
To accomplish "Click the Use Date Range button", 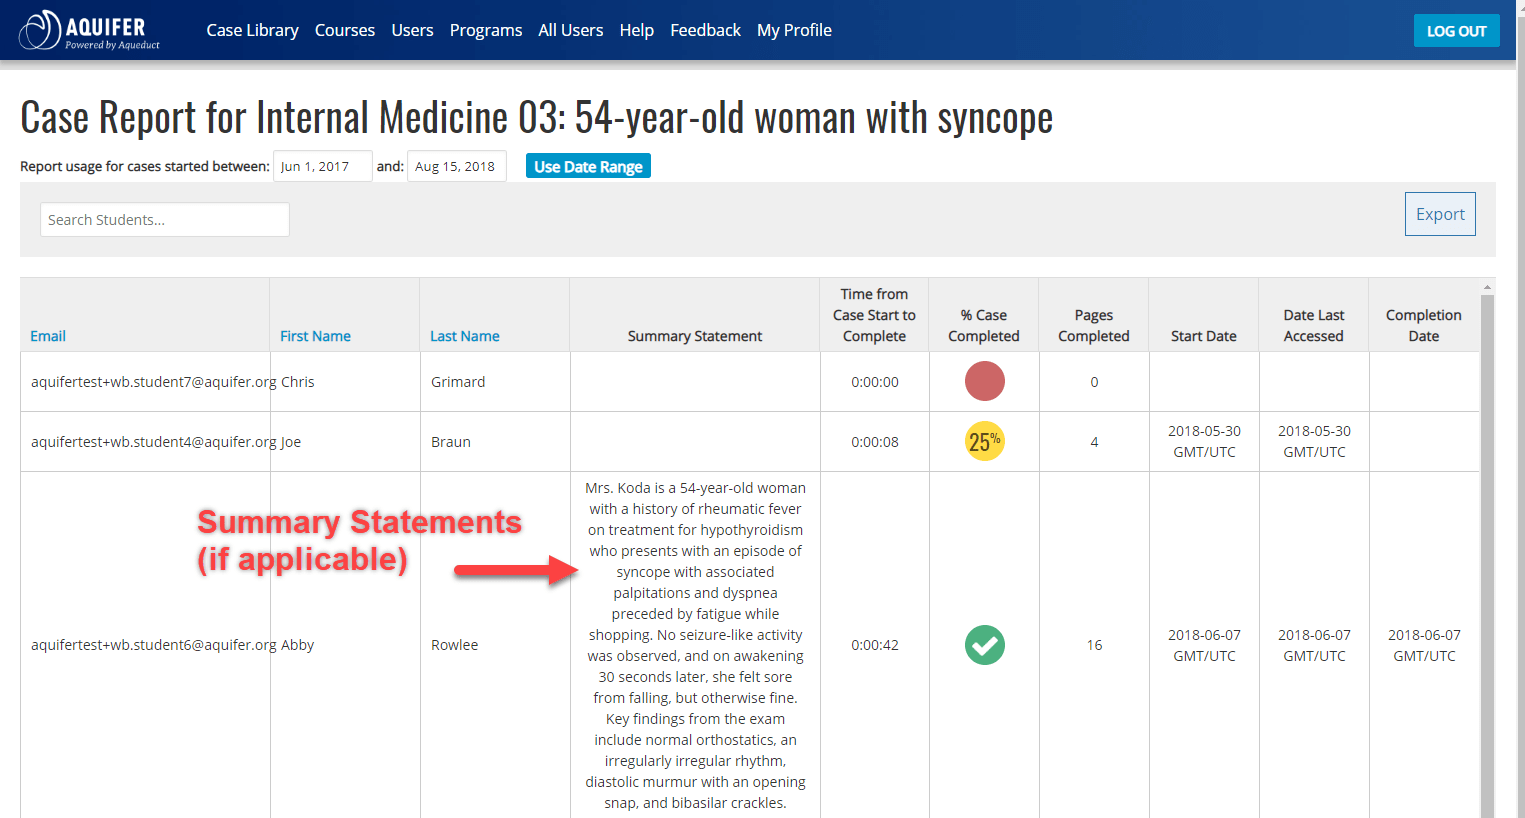I will click(588, 166).
